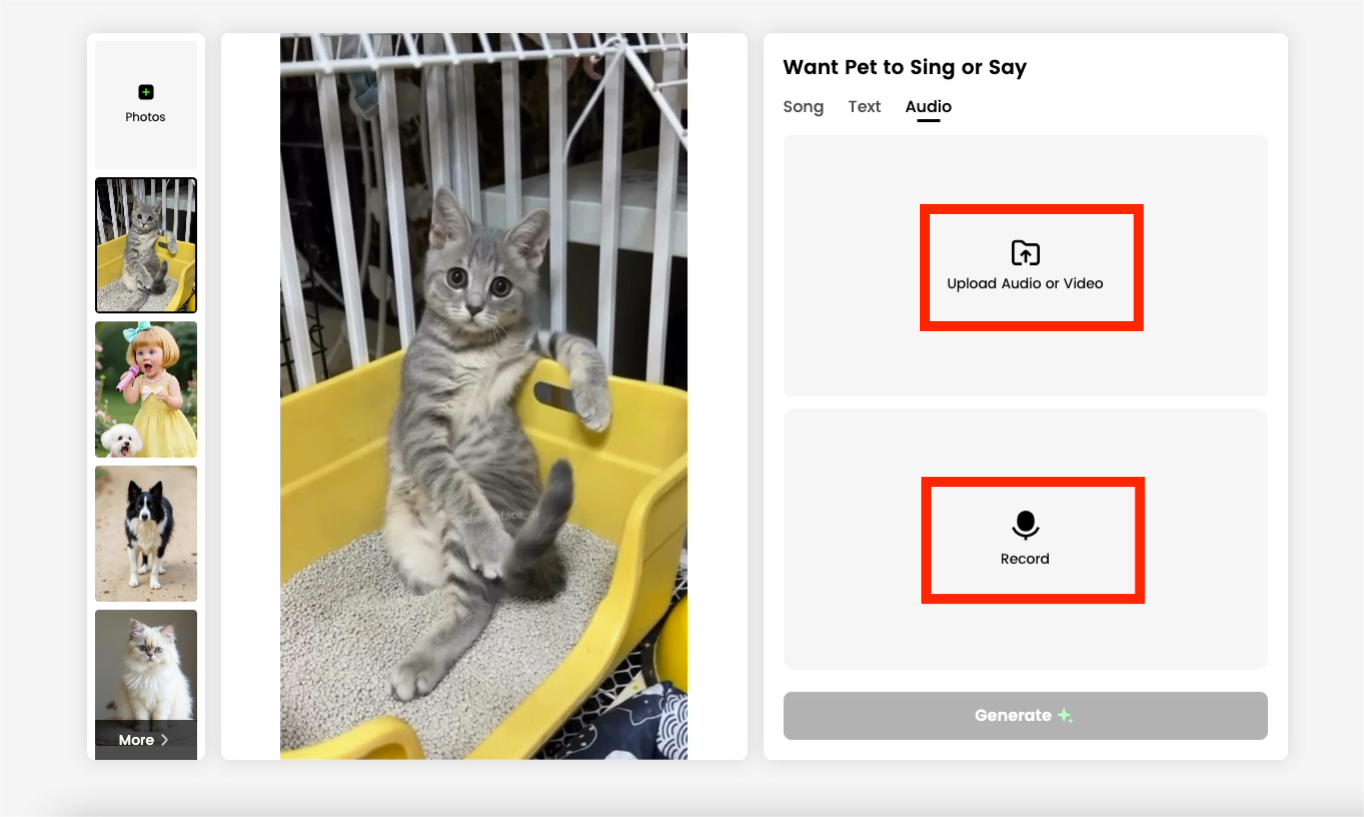Viewport: 1364px width, 817px height.
Task: Click the Want Pet to Sing or Say heading
Action: 905,67
